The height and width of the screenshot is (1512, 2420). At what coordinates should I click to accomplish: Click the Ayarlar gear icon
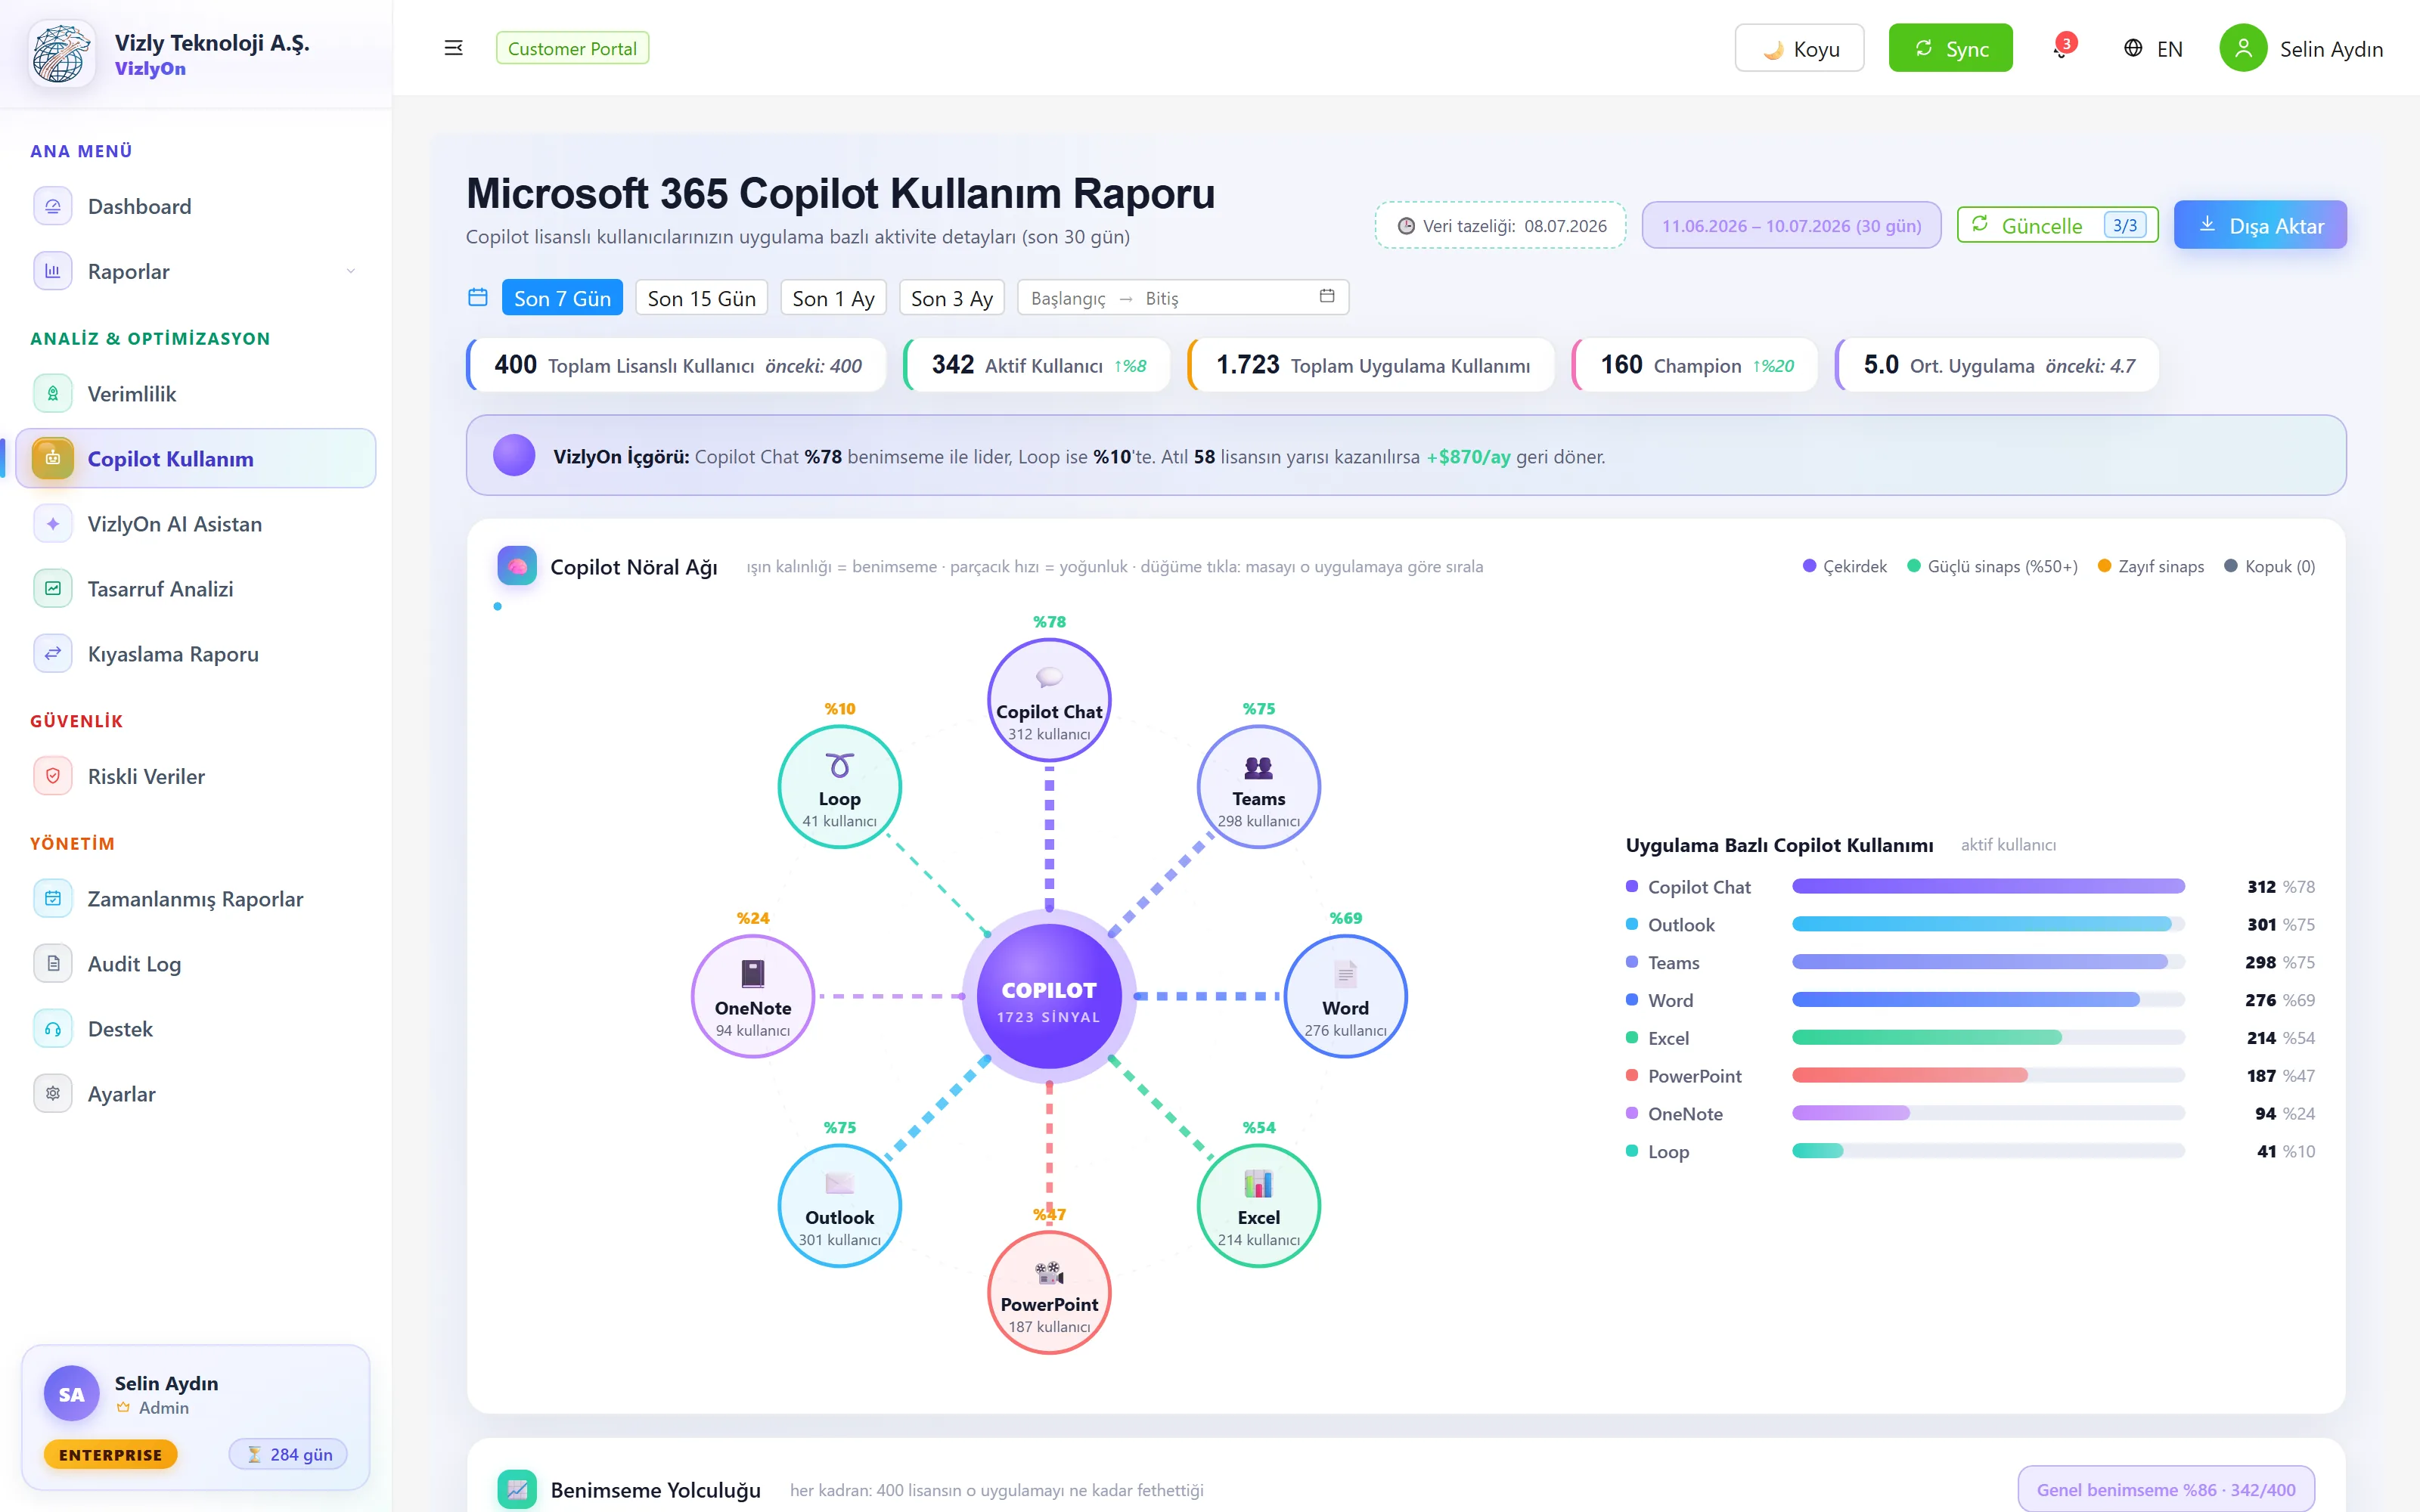(53, 1094)
